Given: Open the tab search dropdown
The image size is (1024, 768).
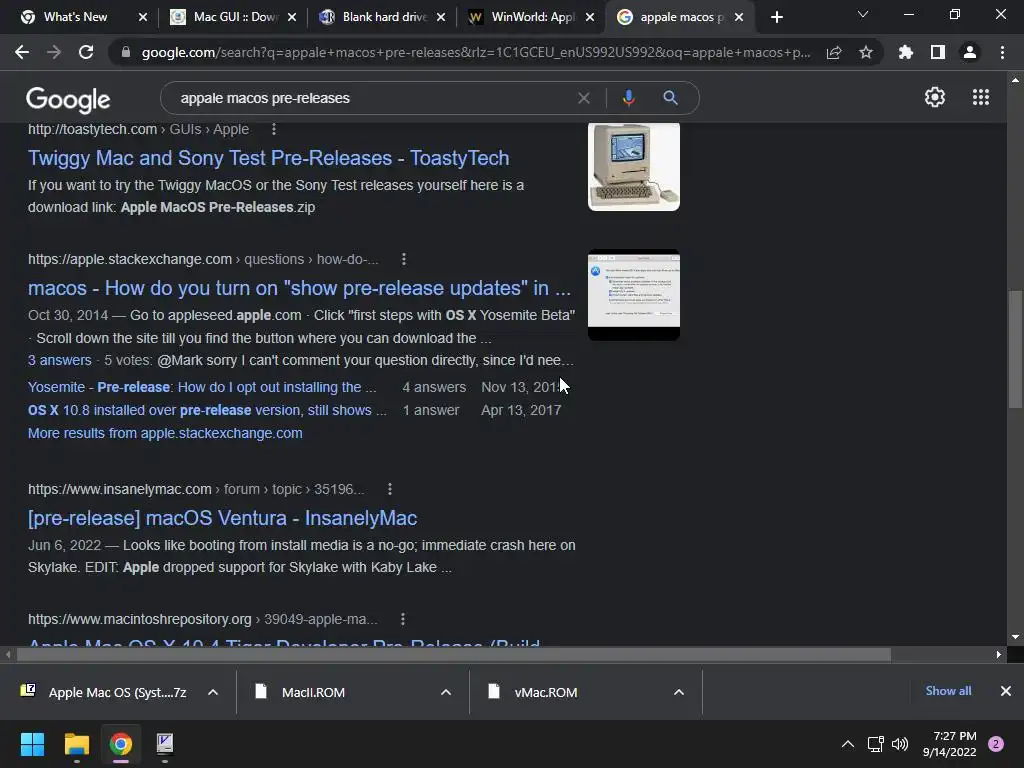Looking at the screenshot, I should pyautogui.click(x=863, y=14).
